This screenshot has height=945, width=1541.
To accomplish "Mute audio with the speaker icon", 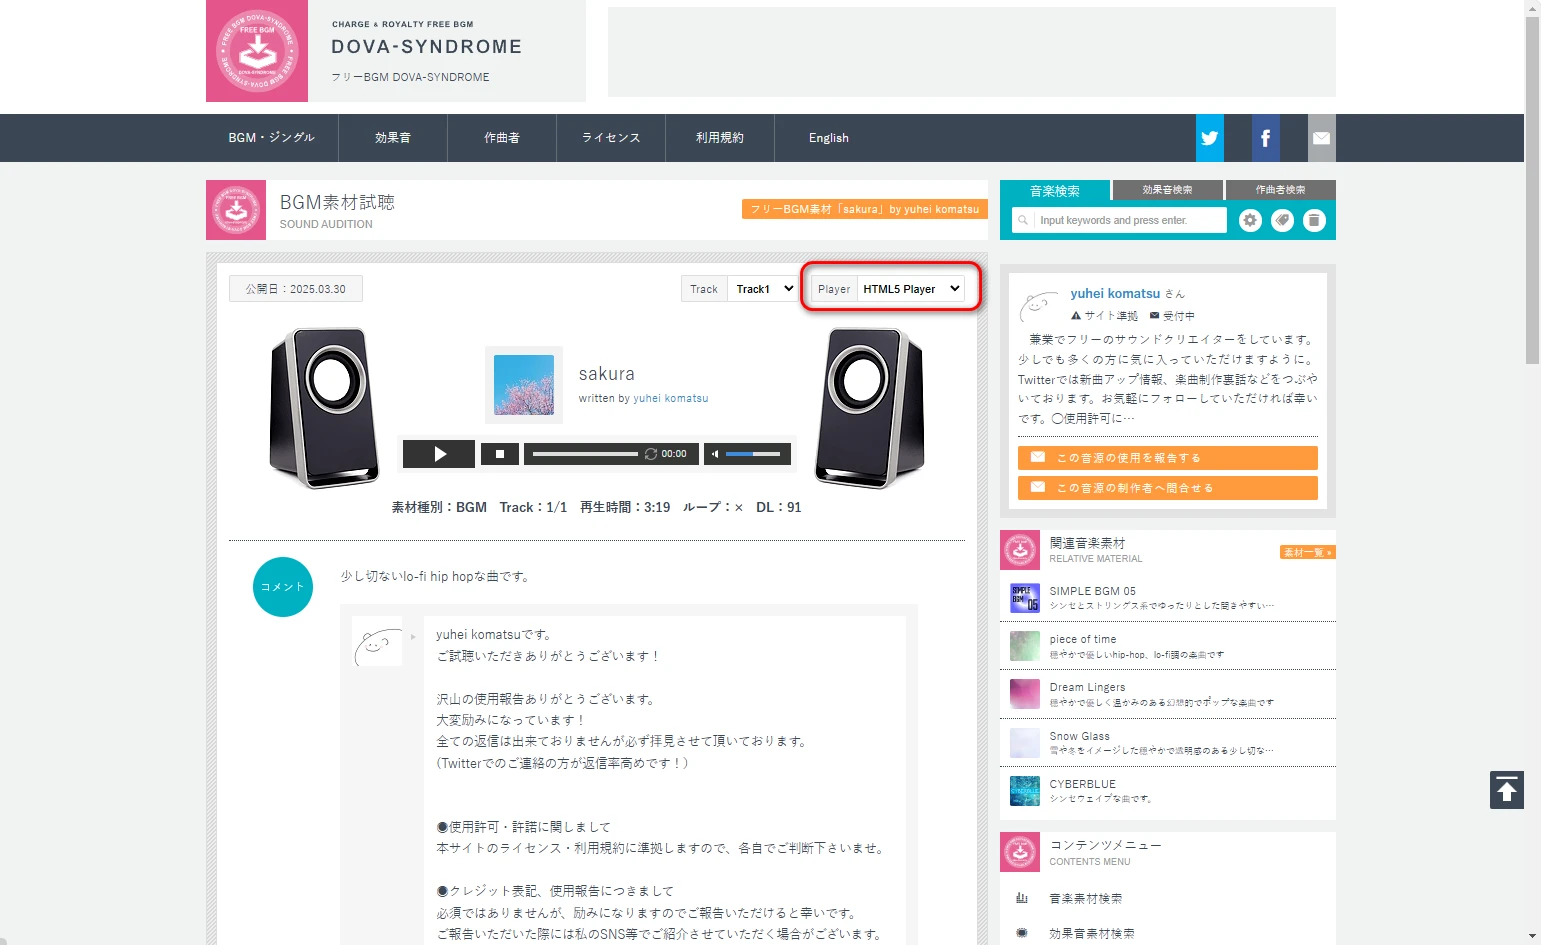I will point(714,454).
